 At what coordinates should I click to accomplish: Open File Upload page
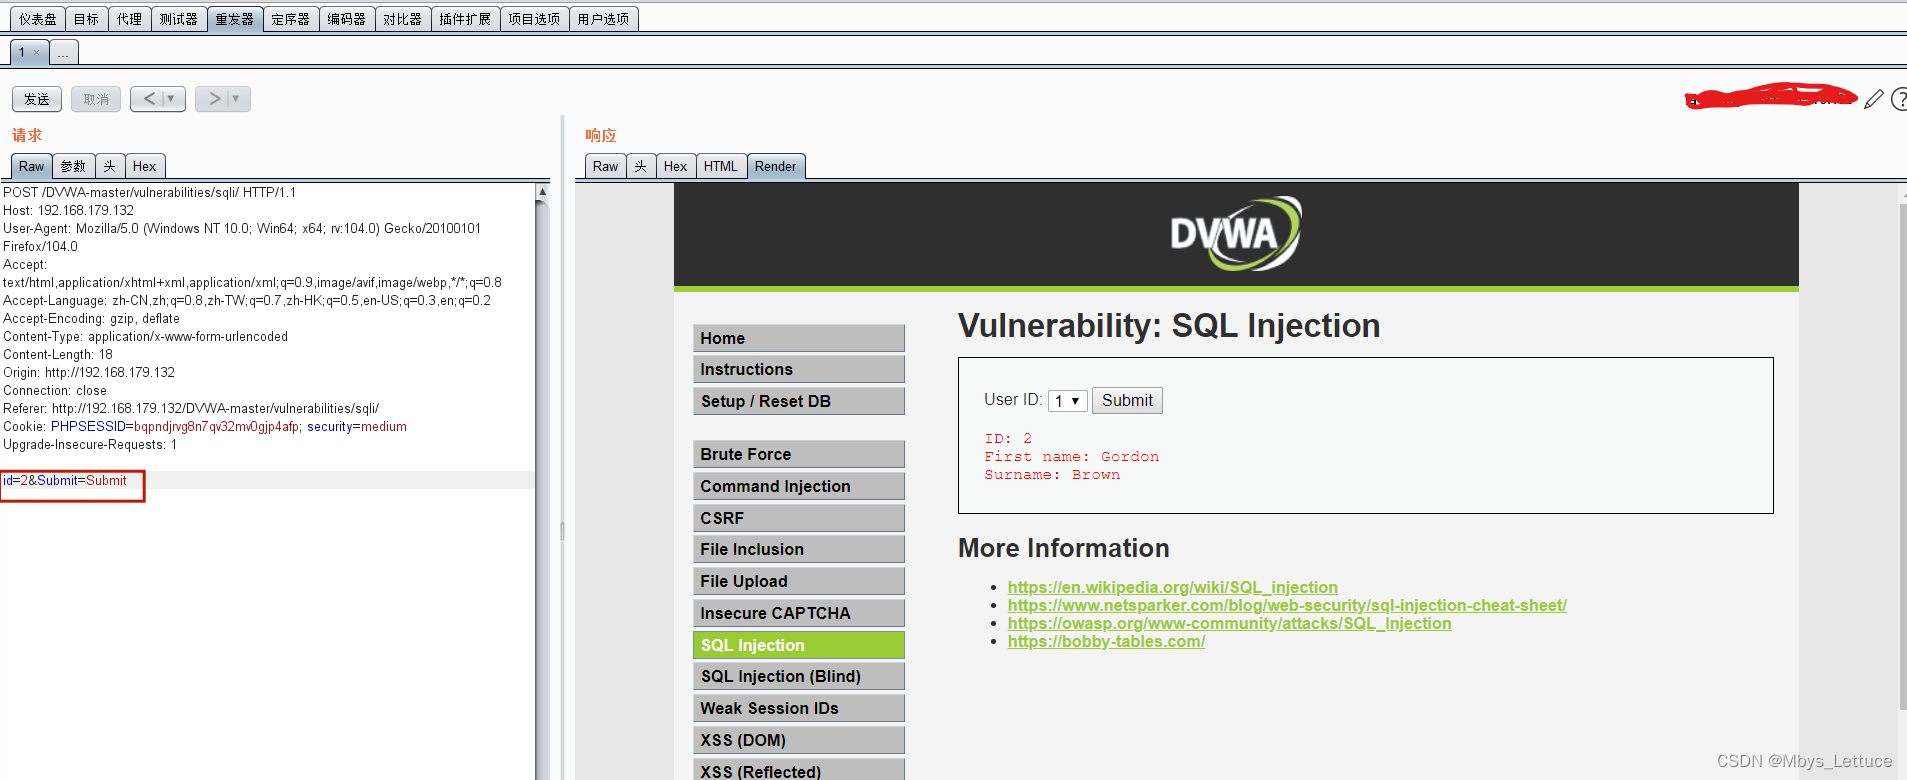click(799, 581)
